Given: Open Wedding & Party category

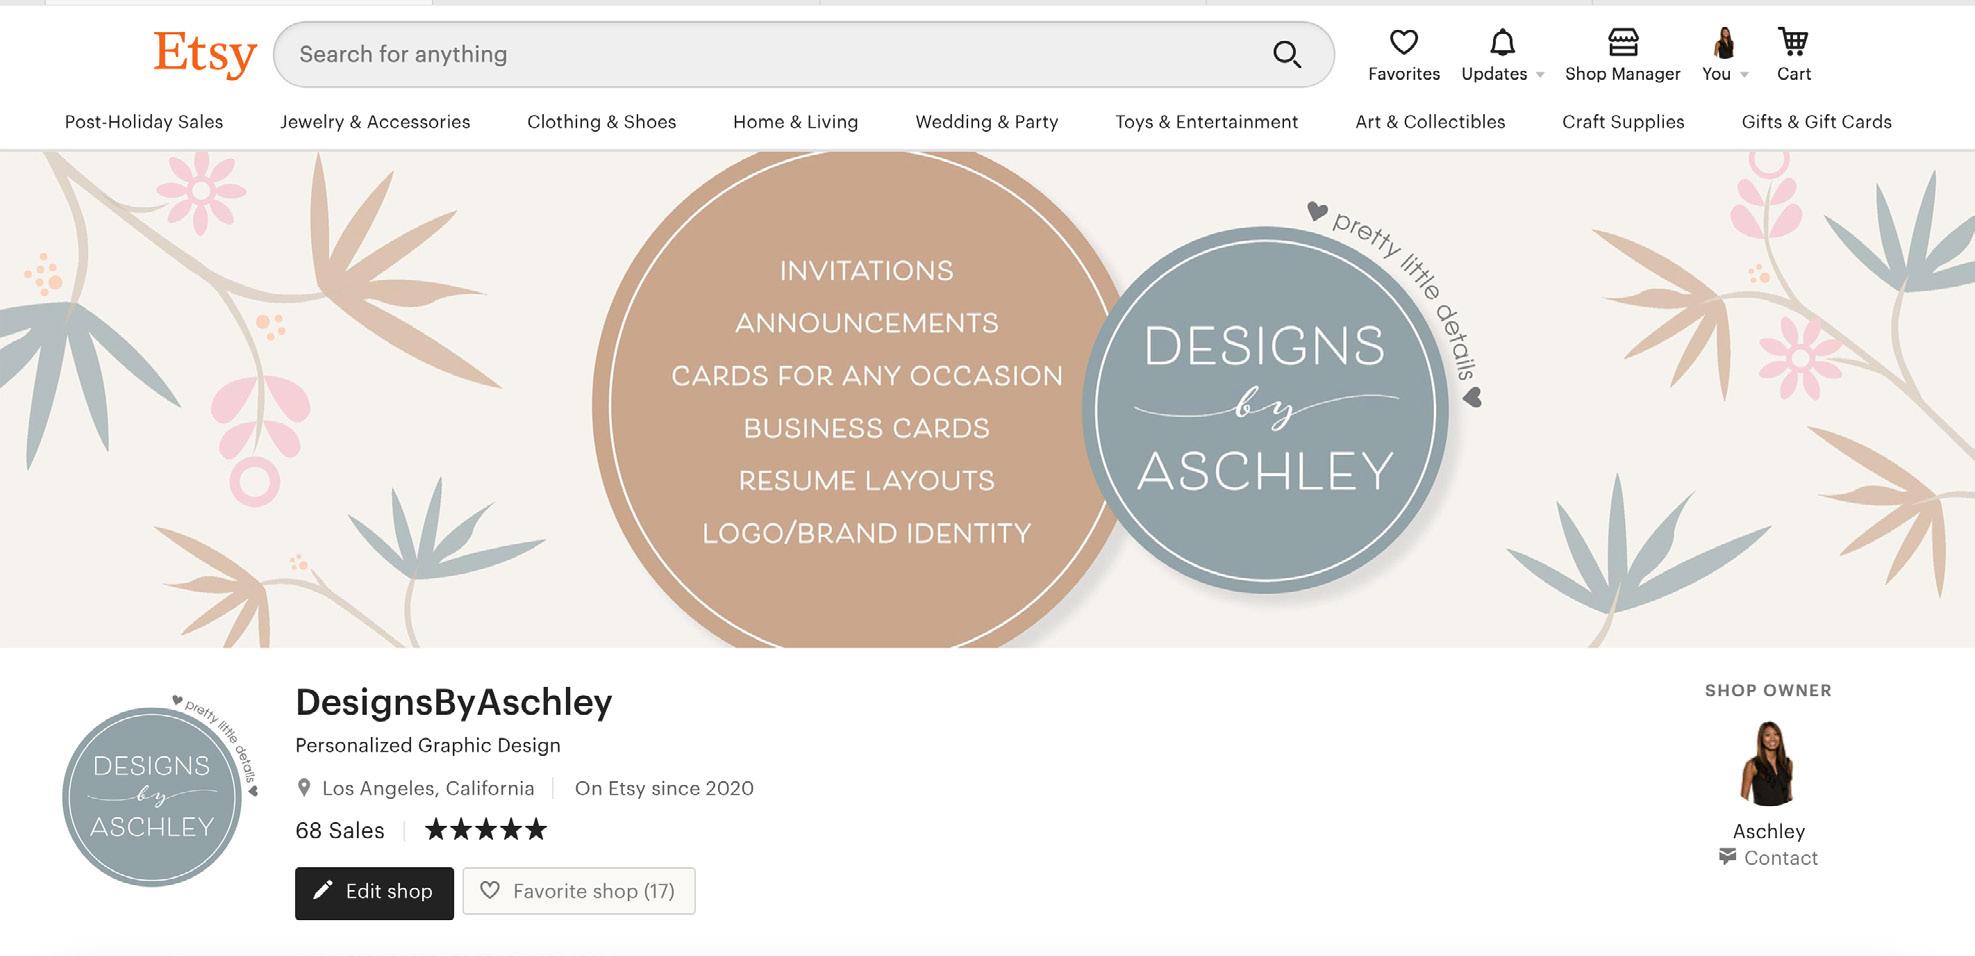Looking at the screenshot, I should (x=987, y=122).
